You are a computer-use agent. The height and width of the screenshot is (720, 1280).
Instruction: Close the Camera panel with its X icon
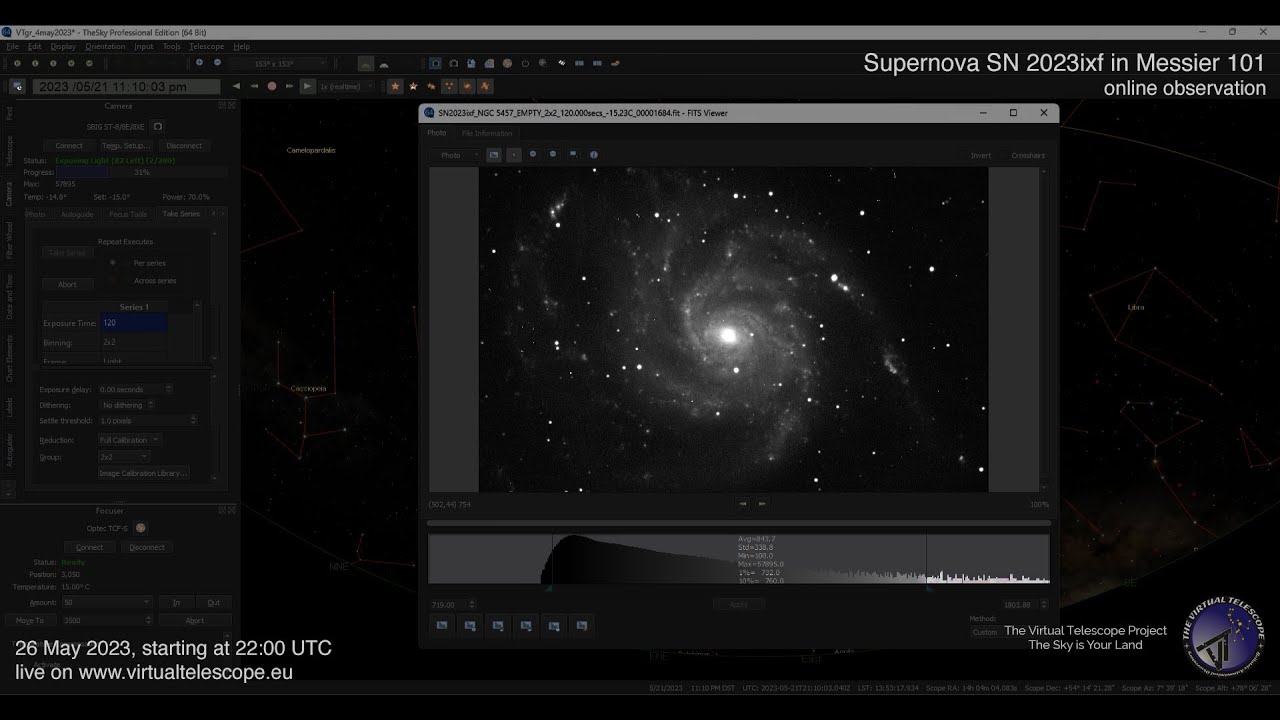pyautogui.click(x=232, y=106)
